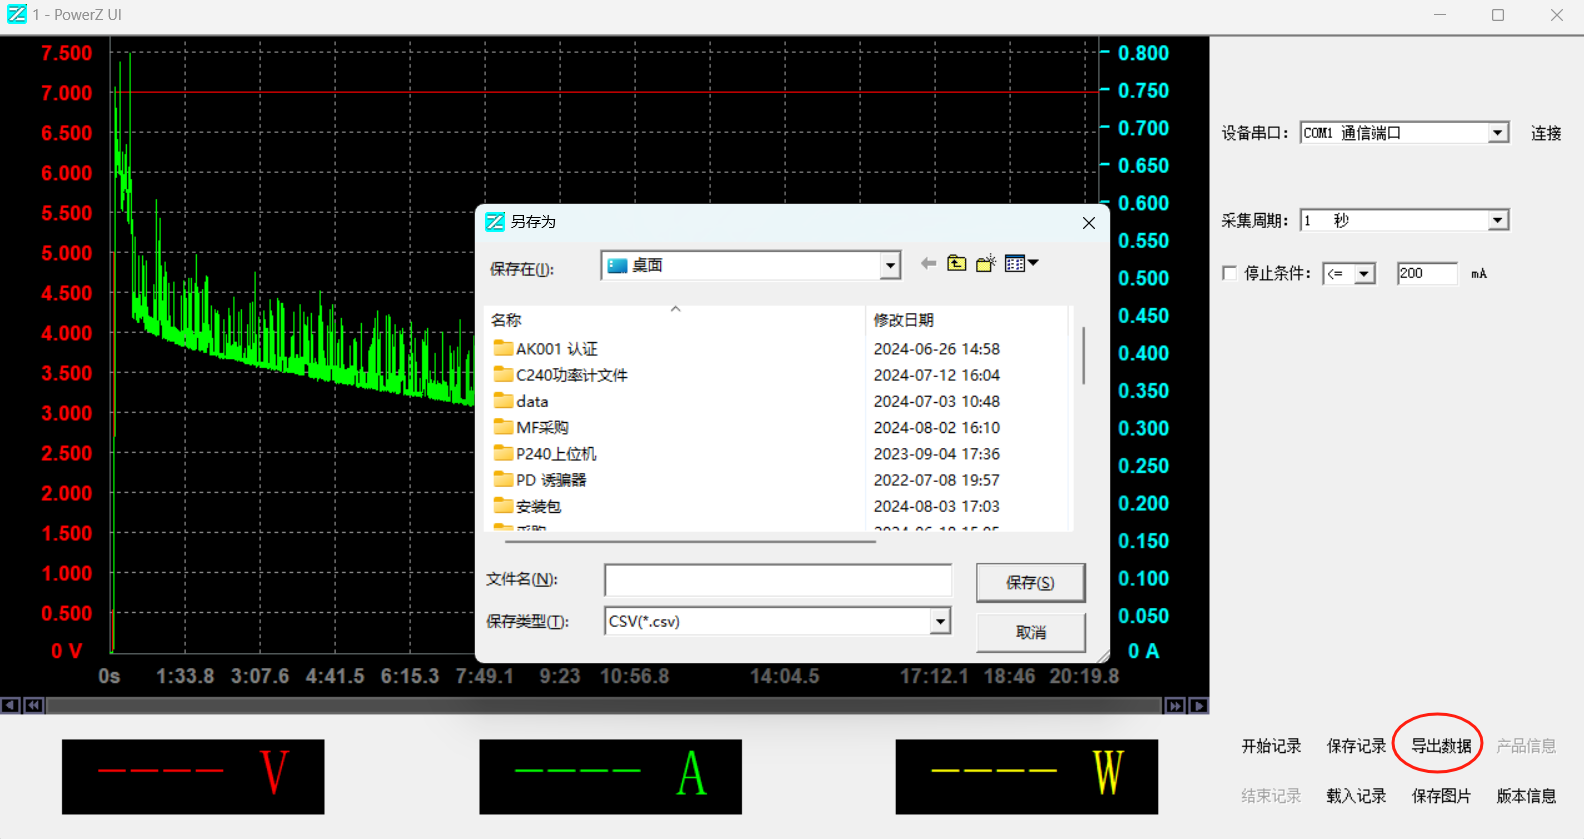Sort the file list by 修改日期 column

click(x=903, y=320)
